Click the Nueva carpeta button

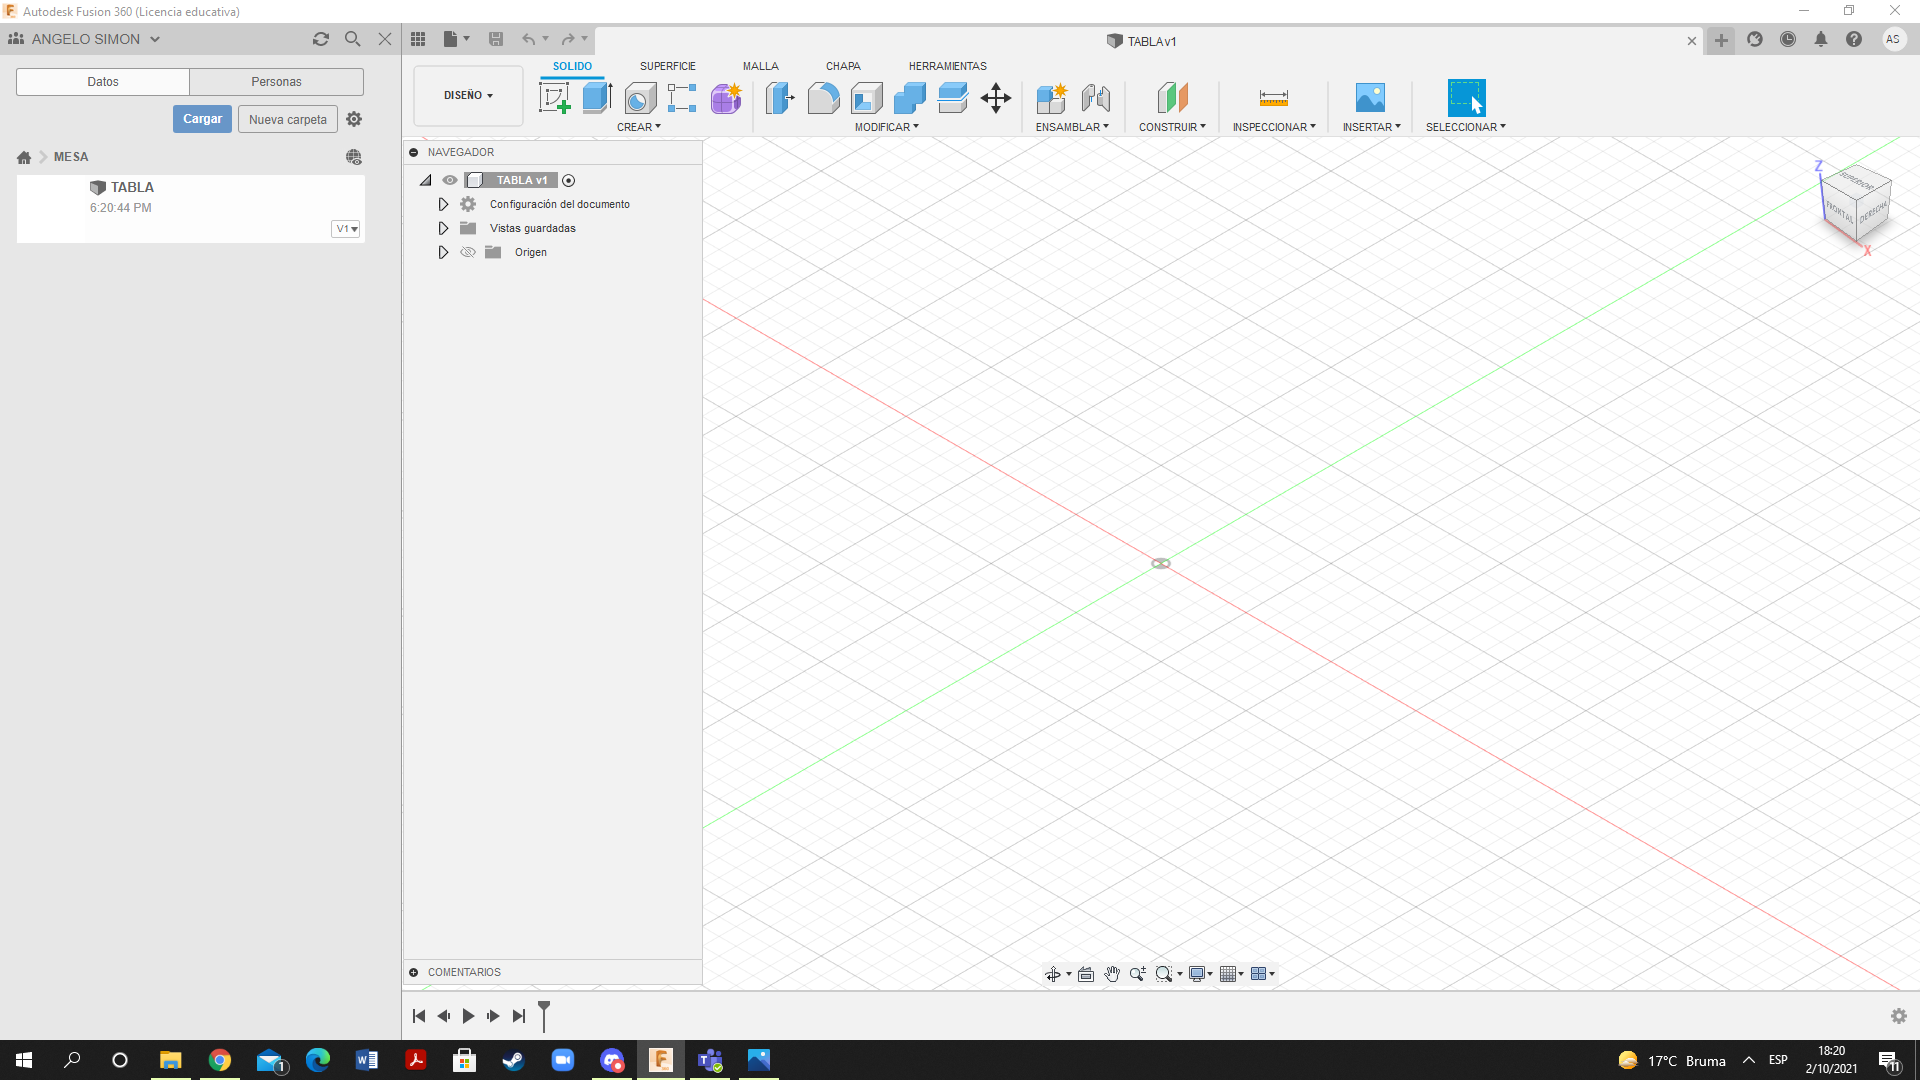pyautogui.click(x=288, y=119)
